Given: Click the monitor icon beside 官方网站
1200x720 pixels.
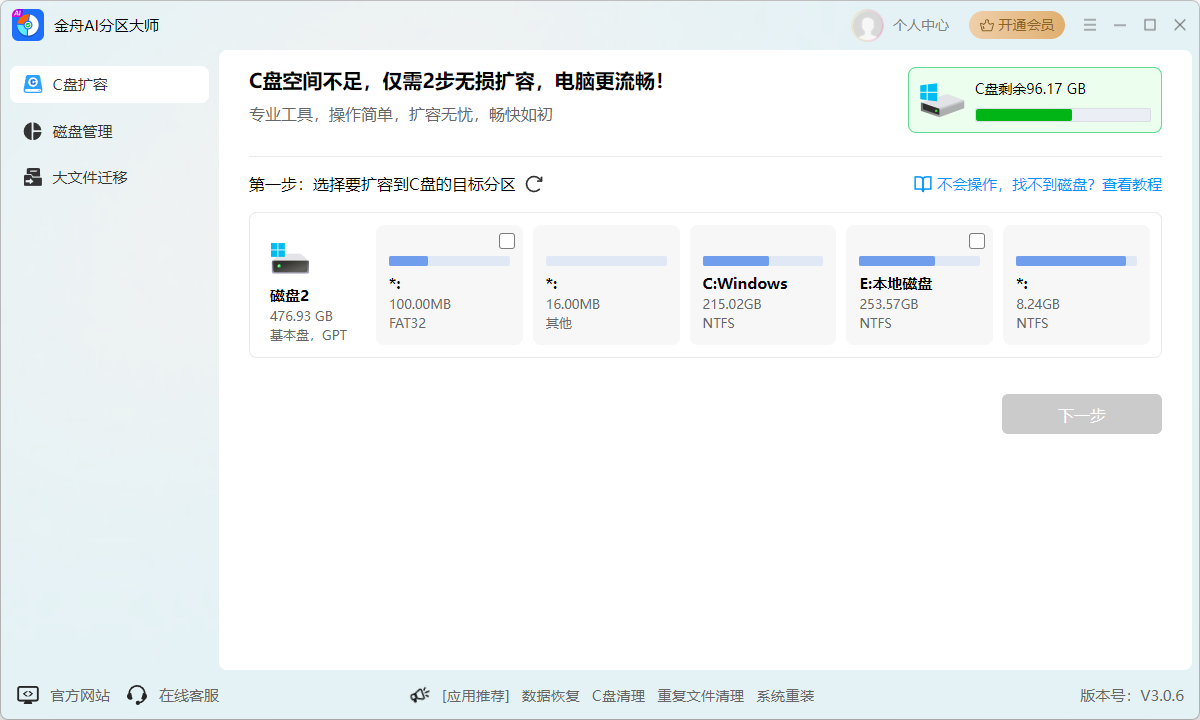Looking at the screenshot, I should coord(28,695).
